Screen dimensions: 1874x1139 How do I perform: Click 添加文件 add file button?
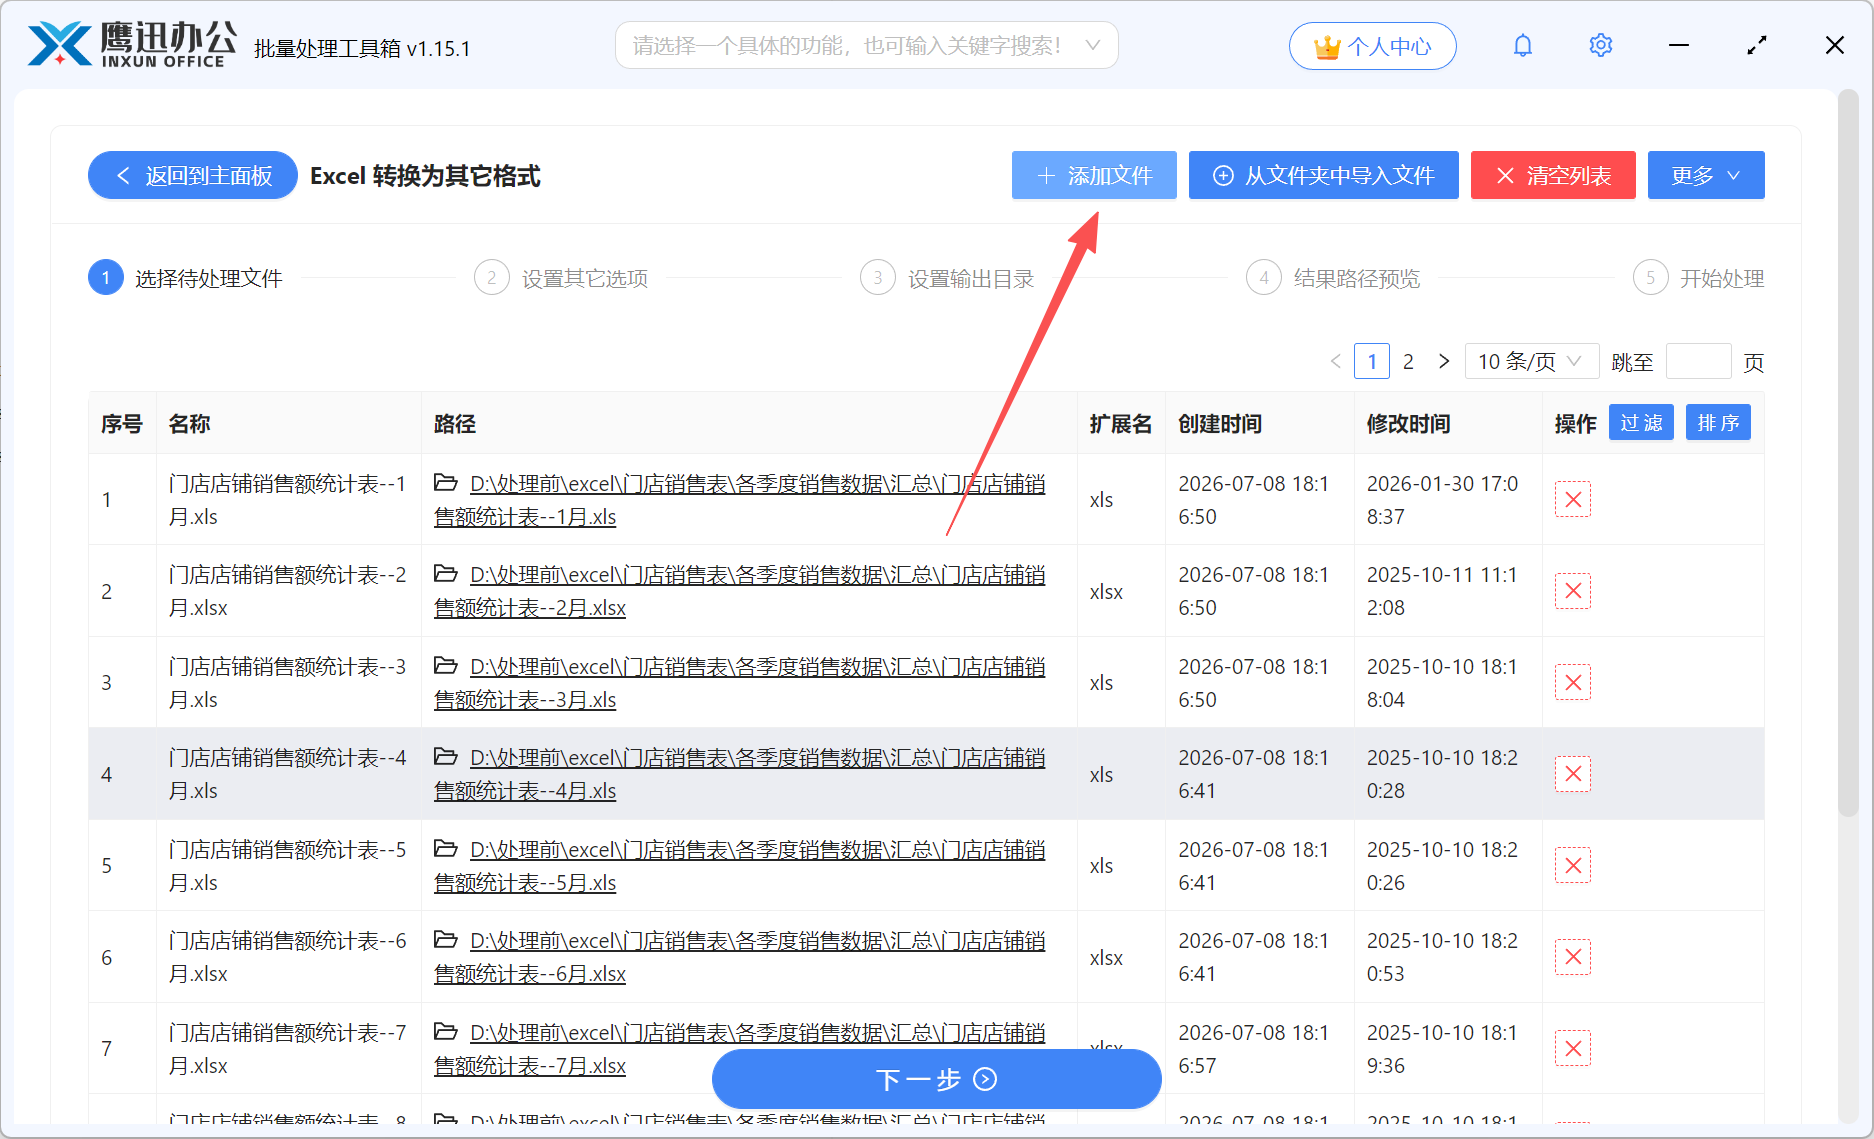click(x=1094, y=176)
